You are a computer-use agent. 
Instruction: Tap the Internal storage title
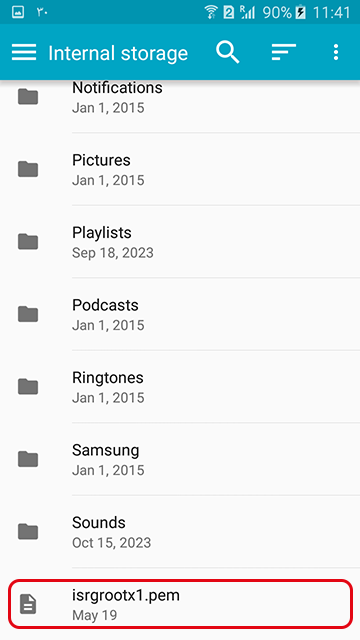(118, 53)
